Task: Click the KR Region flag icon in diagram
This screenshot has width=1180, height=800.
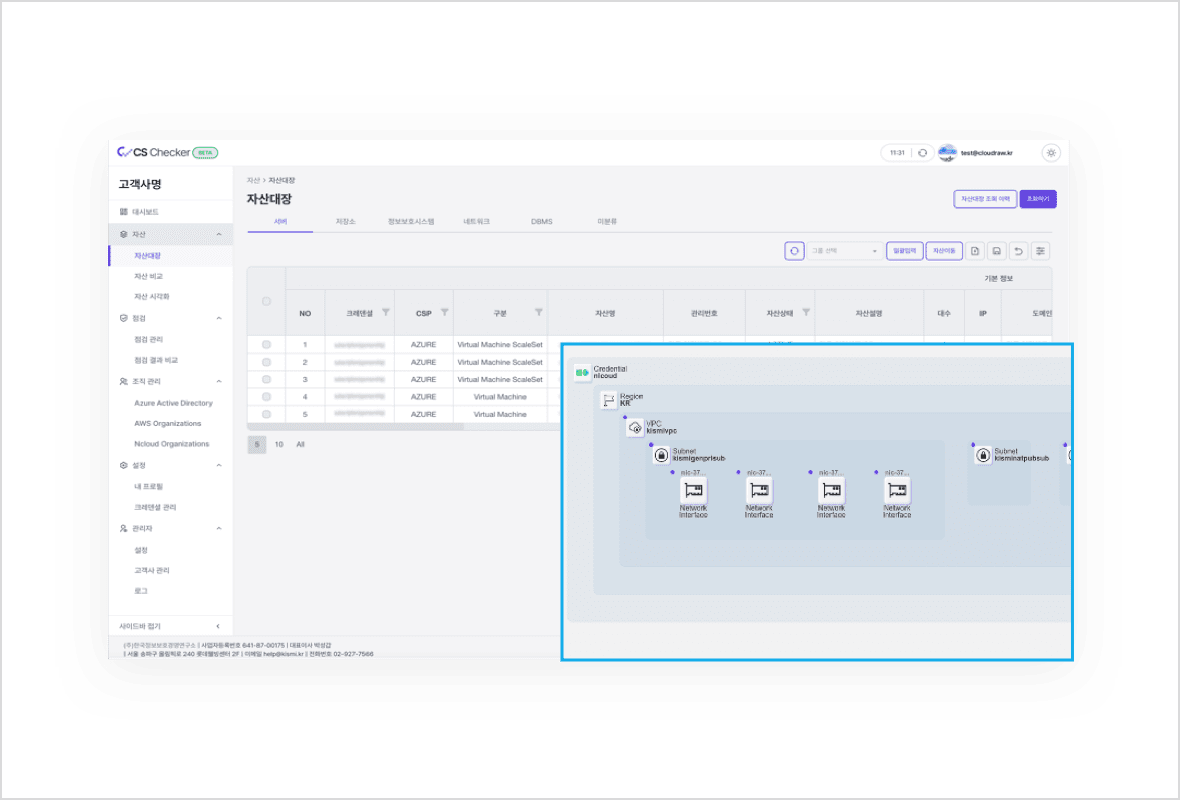Action: pyautogui.click(x=608, y=400)
